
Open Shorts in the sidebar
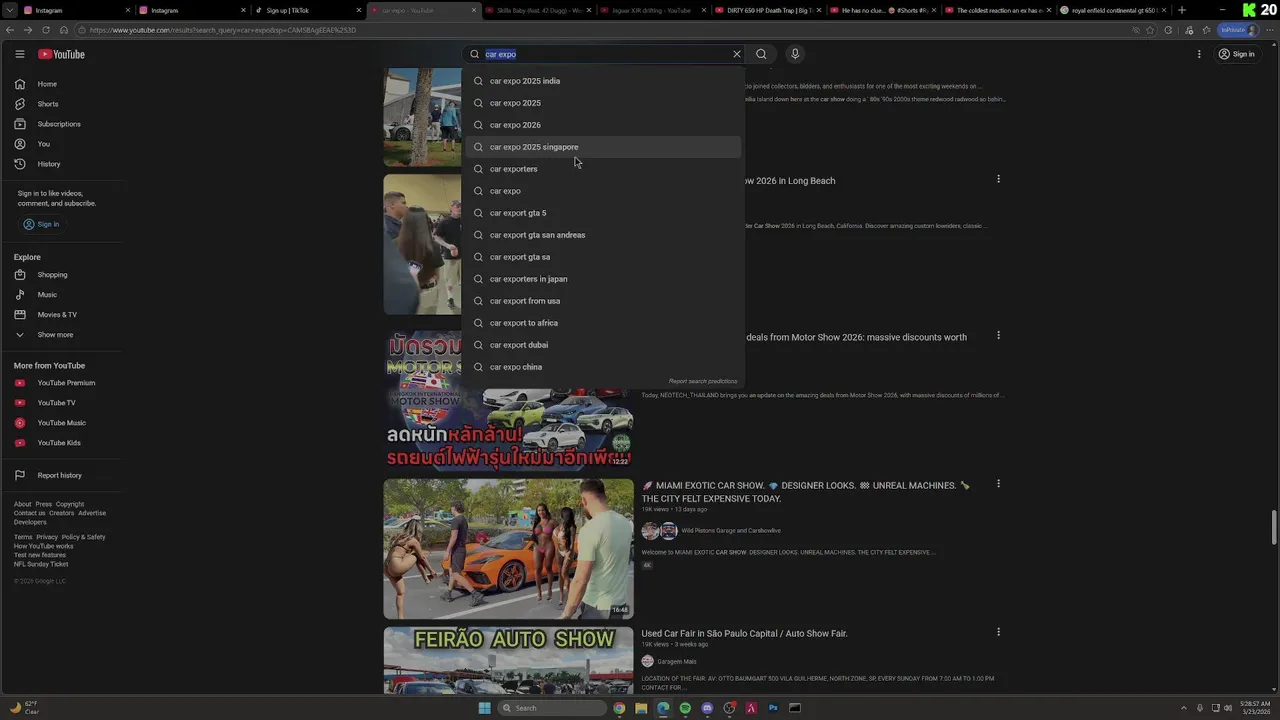coord(60,104)
